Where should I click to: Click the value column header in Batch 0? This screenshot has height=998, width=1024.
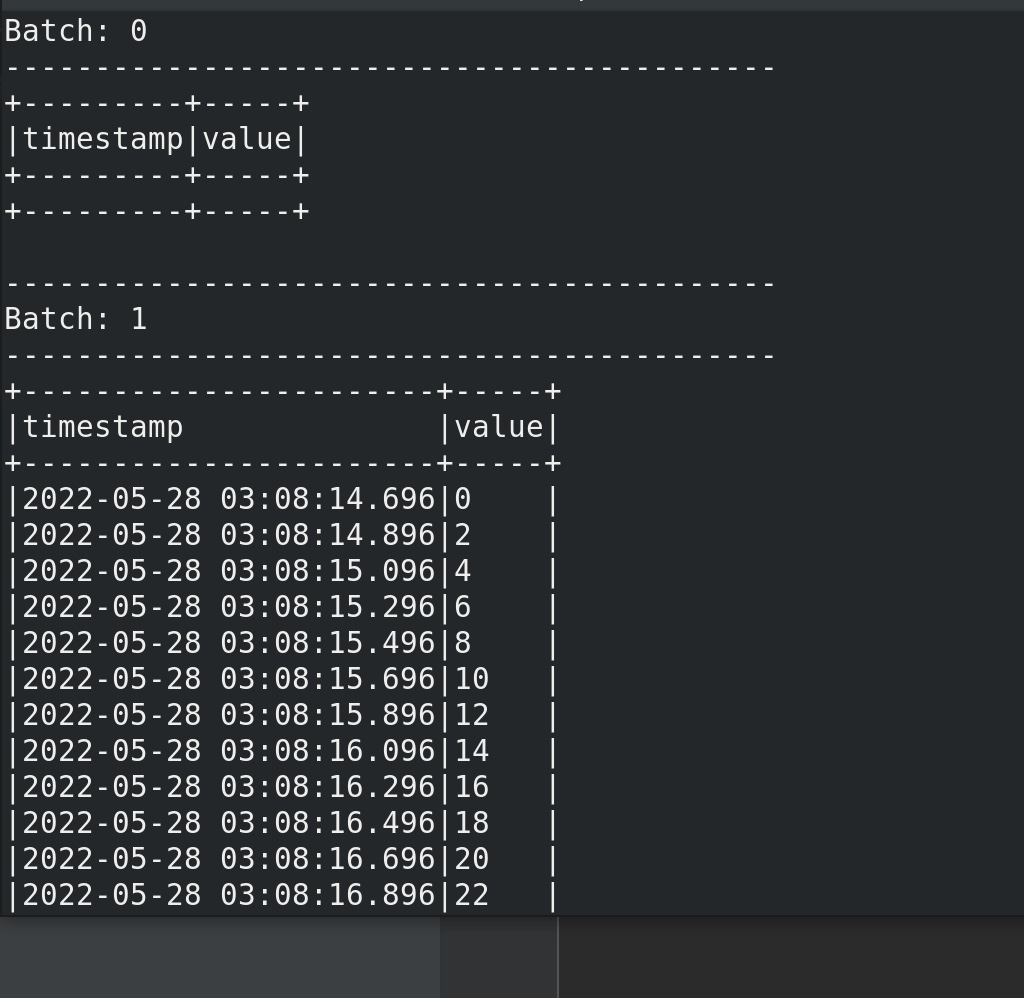point(247,139)
